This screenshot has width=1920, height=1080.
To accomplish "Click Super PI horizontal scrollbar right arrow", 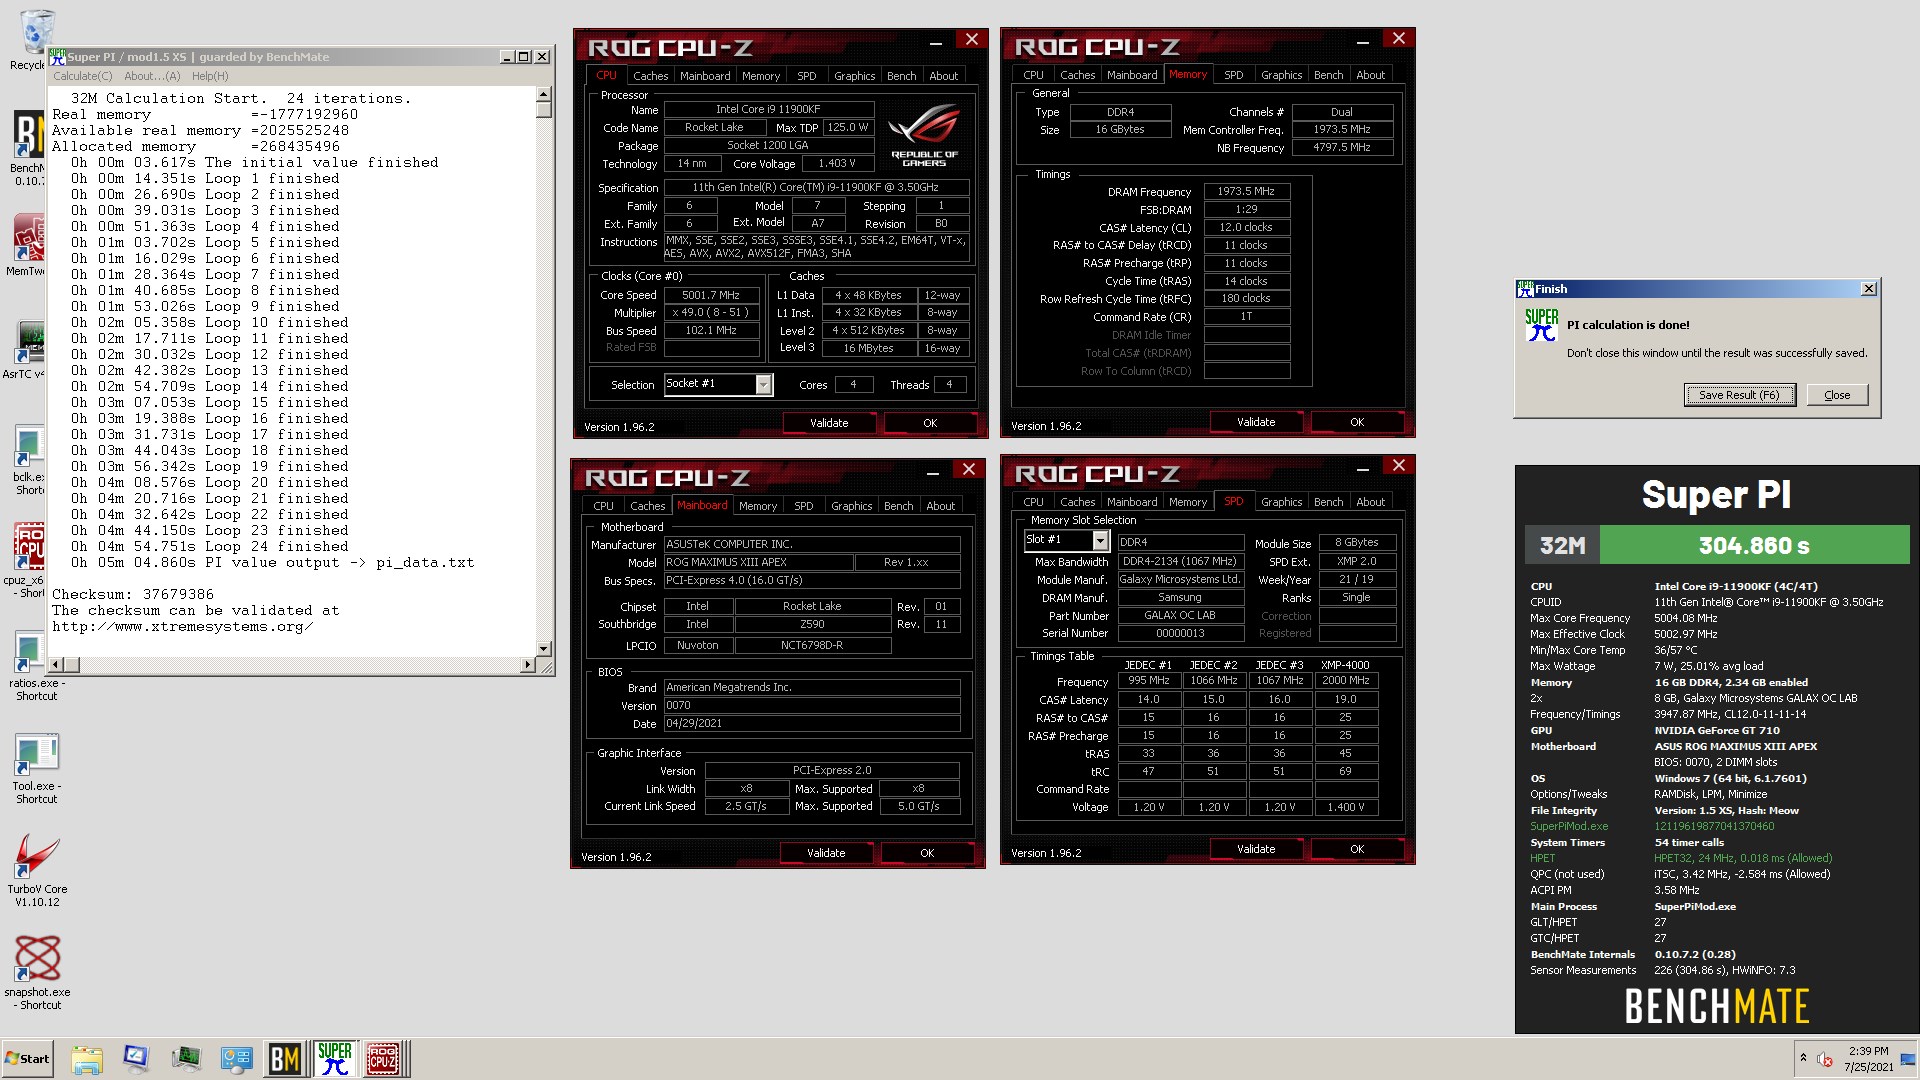I will (x=528, y=665).
